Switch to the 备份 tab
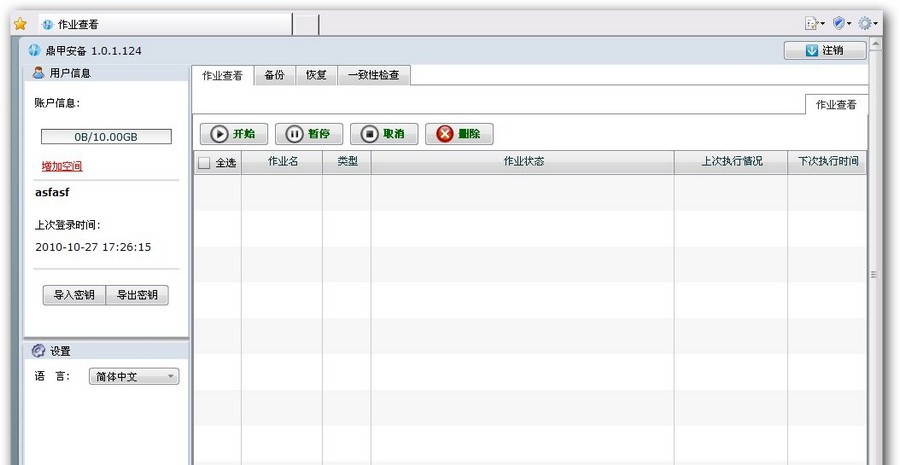 [274, 75]
